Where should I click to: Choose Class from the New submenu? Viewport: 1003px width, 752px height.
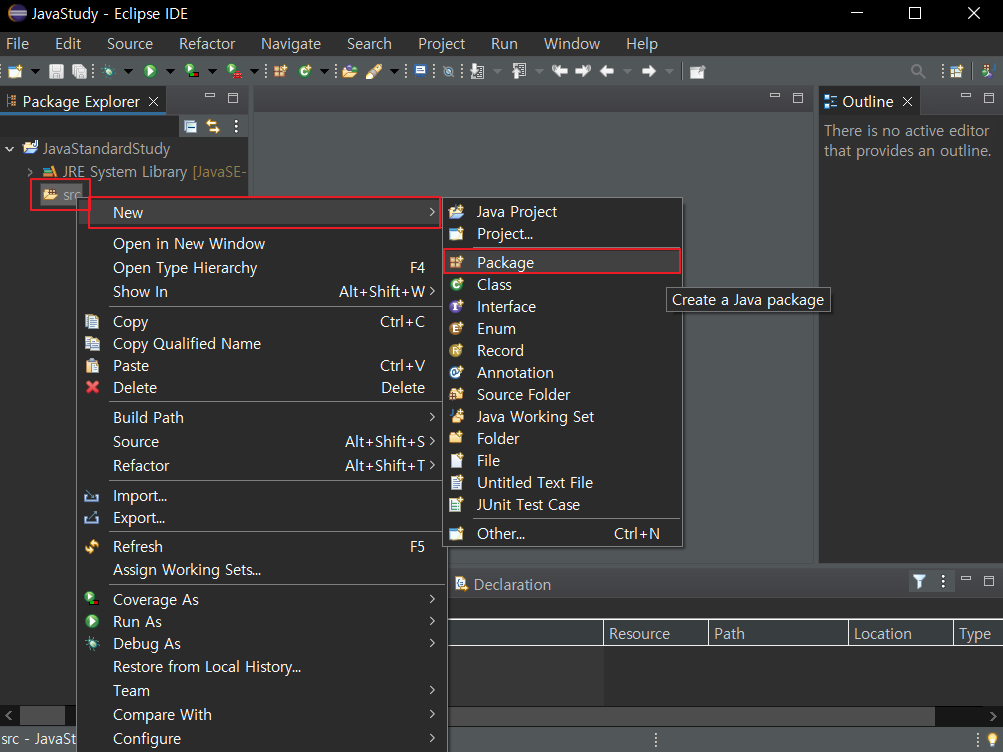[562, 285]
